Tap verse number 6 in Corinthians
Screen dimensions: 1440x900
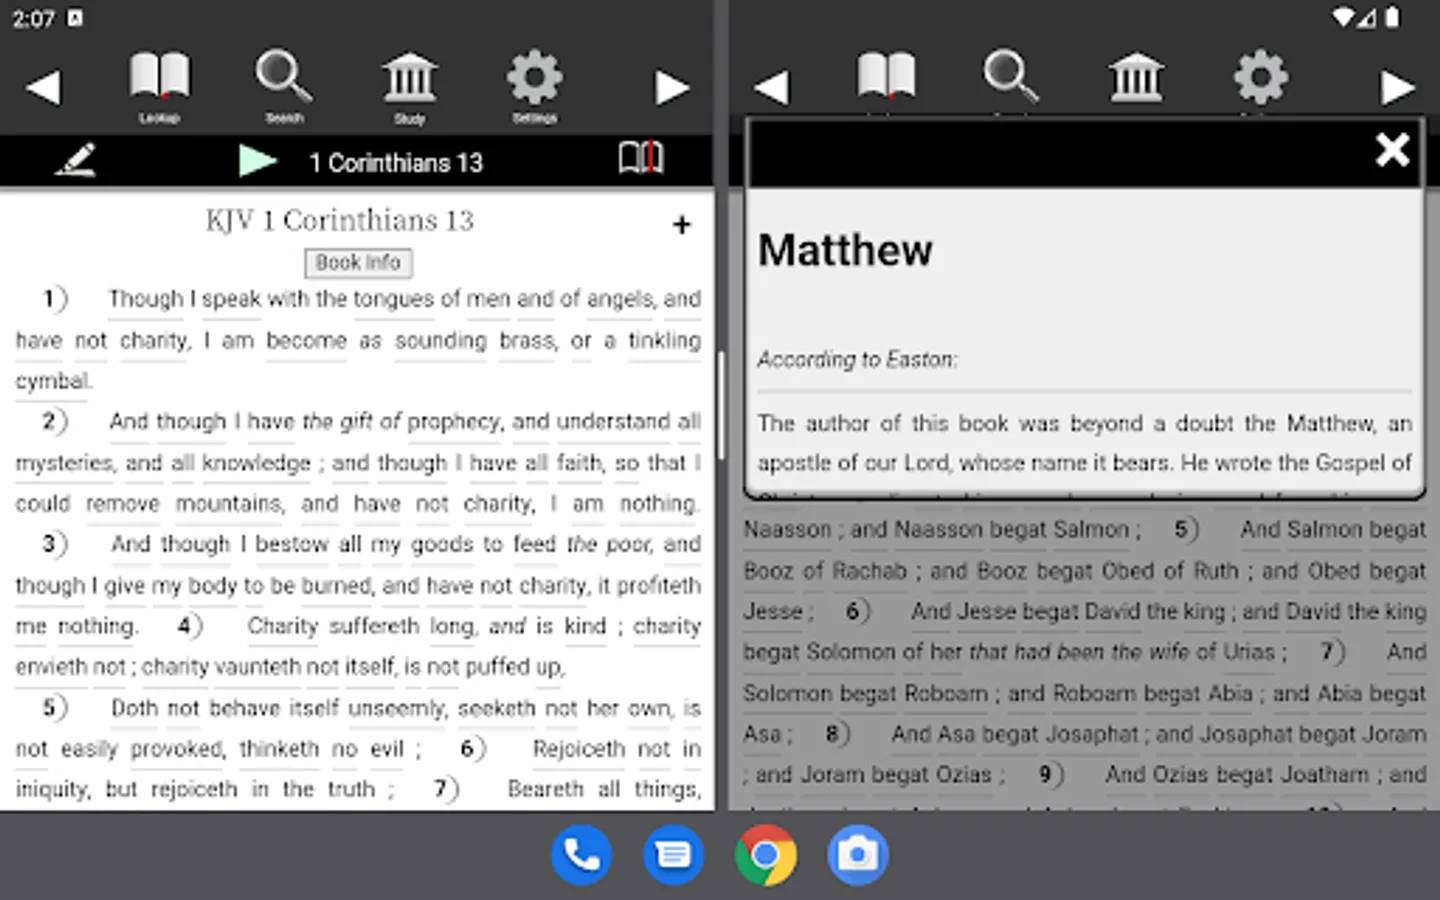(473, 749)
